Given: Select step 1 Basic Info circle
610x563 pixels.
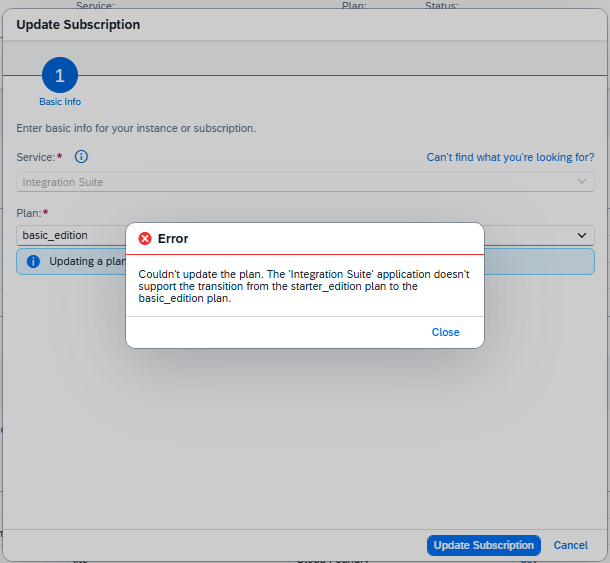Looking at the screenshot, I should tap(60, 75).
